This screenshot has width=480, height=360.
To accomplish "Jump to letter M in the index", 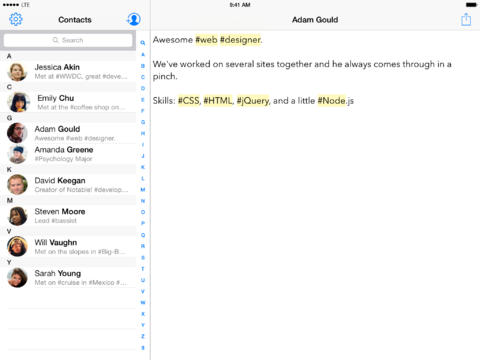I will click(x=143, y=189).
